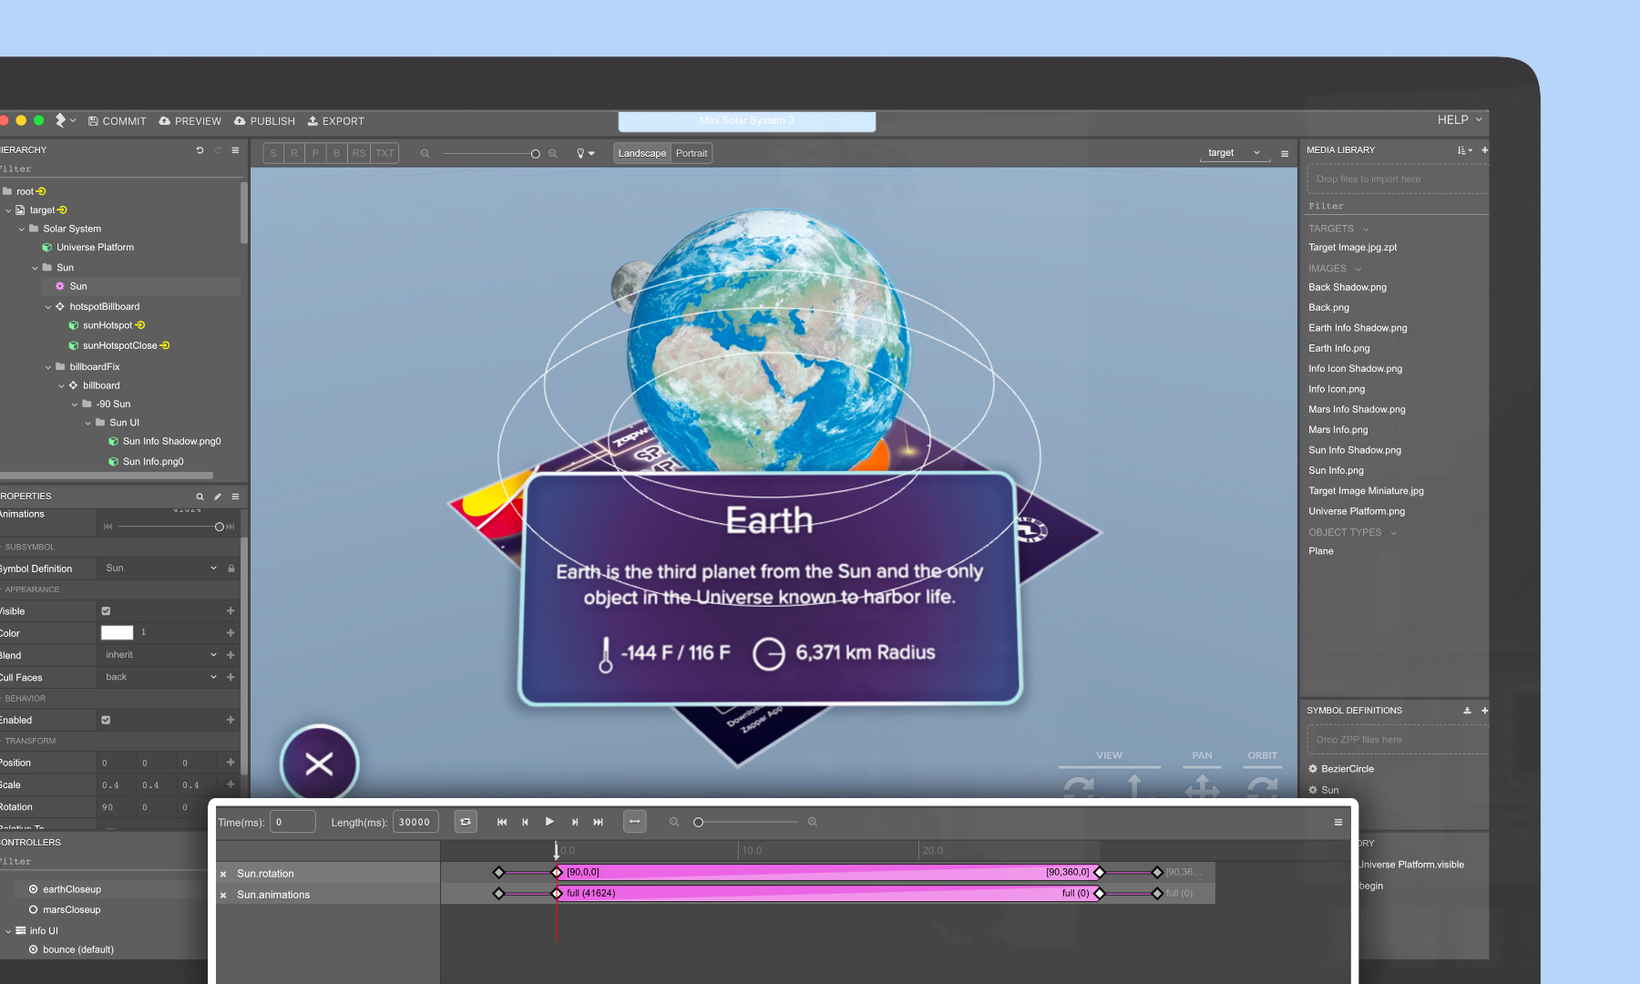Play the timeline animation
1640x984 pixels.
point(549,822)
